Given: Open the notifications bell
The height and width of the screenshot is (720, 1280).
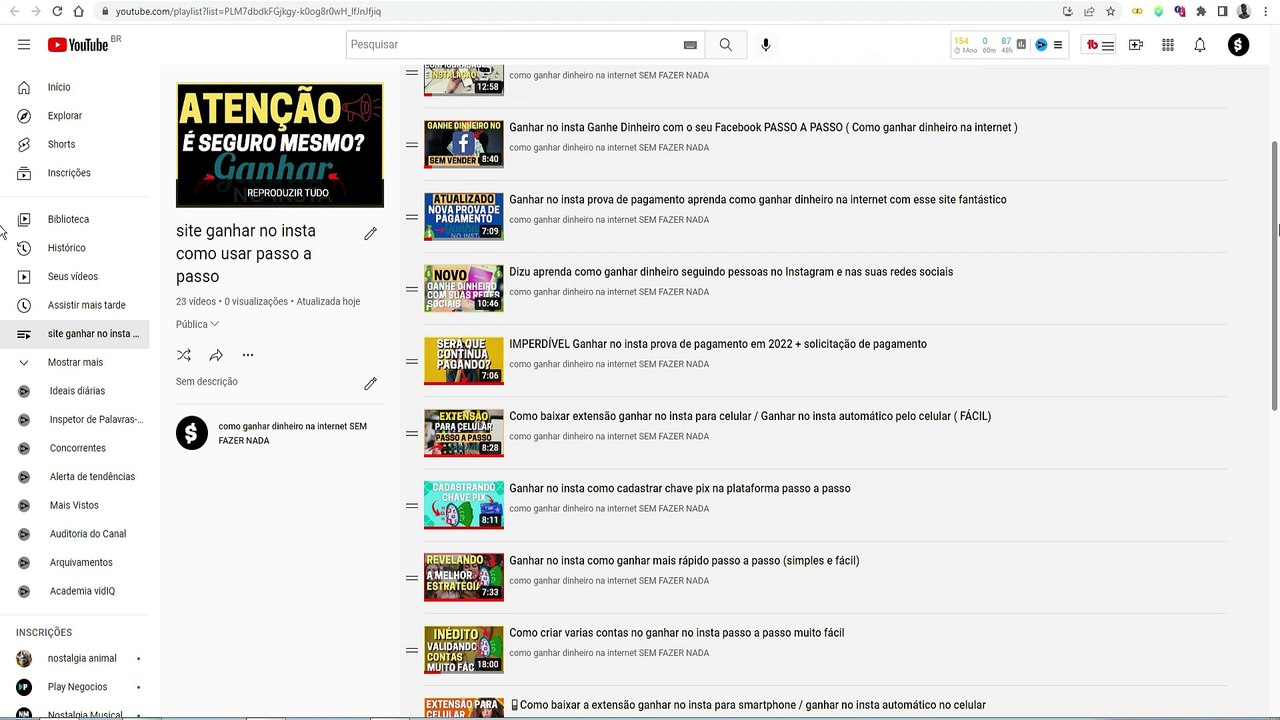Looking at the screenshot, I should 1200,45.
